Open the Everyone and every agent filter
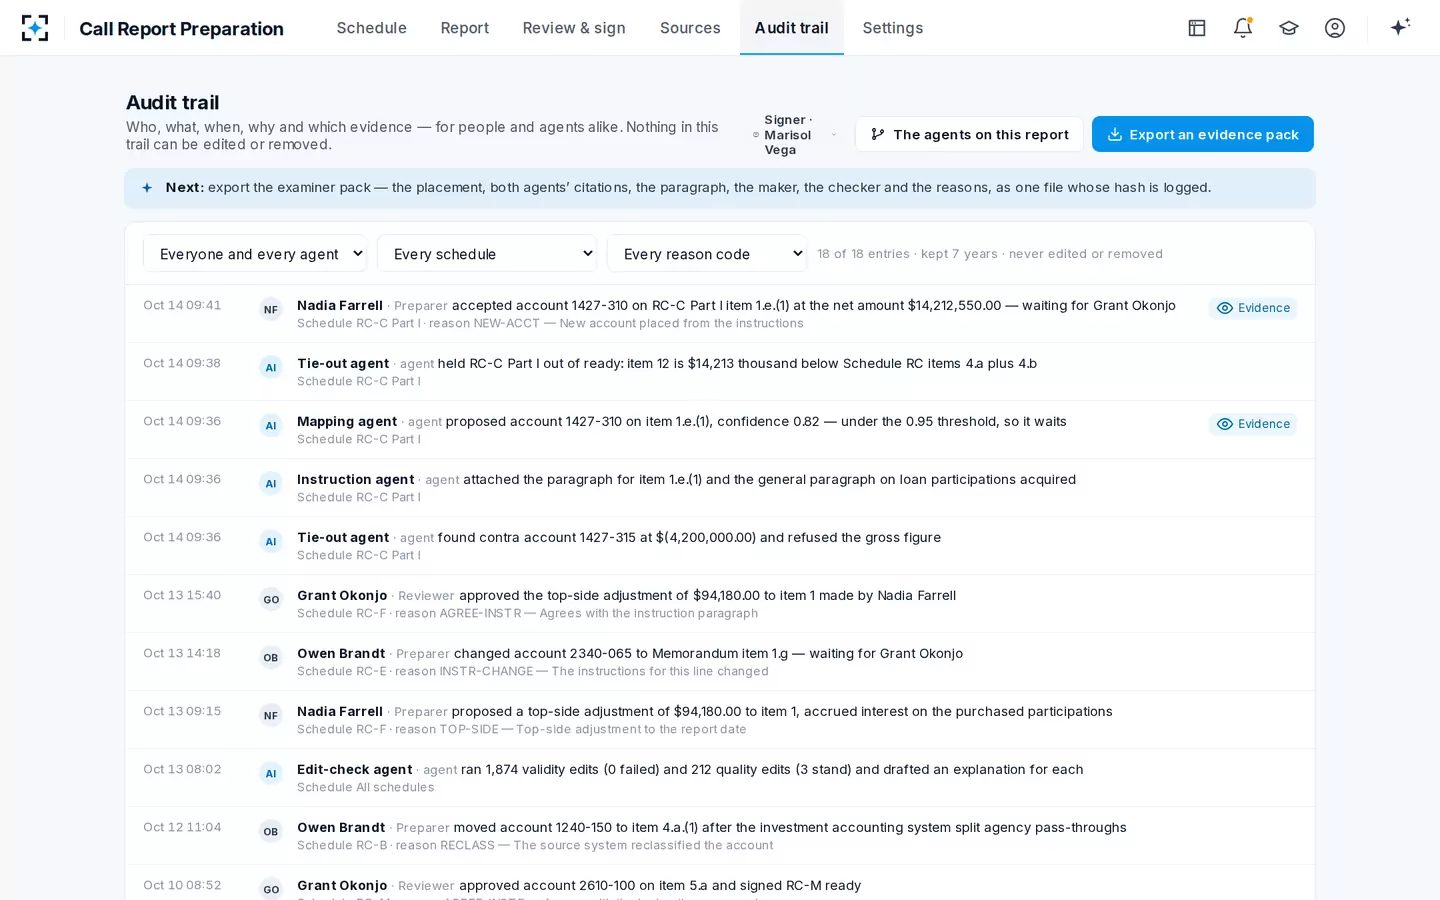Viewport: 1440px width, 900px height. pyautogui.click(x=255, y=254)
